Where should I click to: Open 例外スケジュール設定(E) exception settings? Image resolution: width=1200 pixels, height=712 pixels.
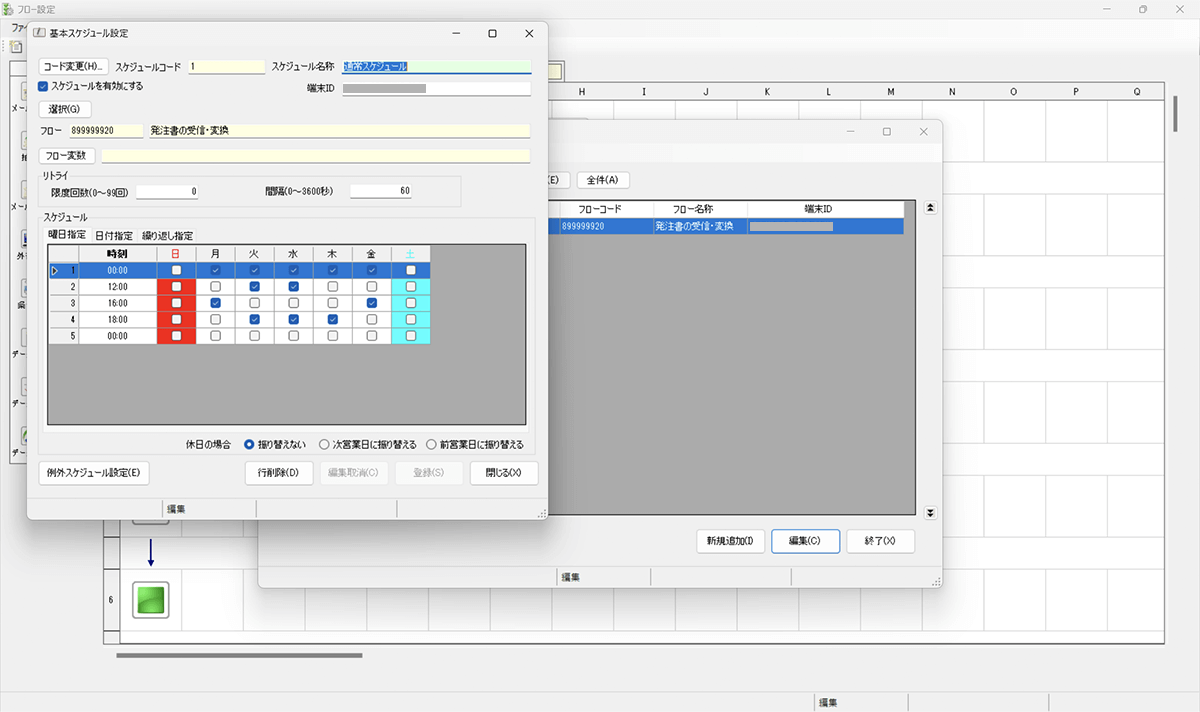(x=93, y=473)
